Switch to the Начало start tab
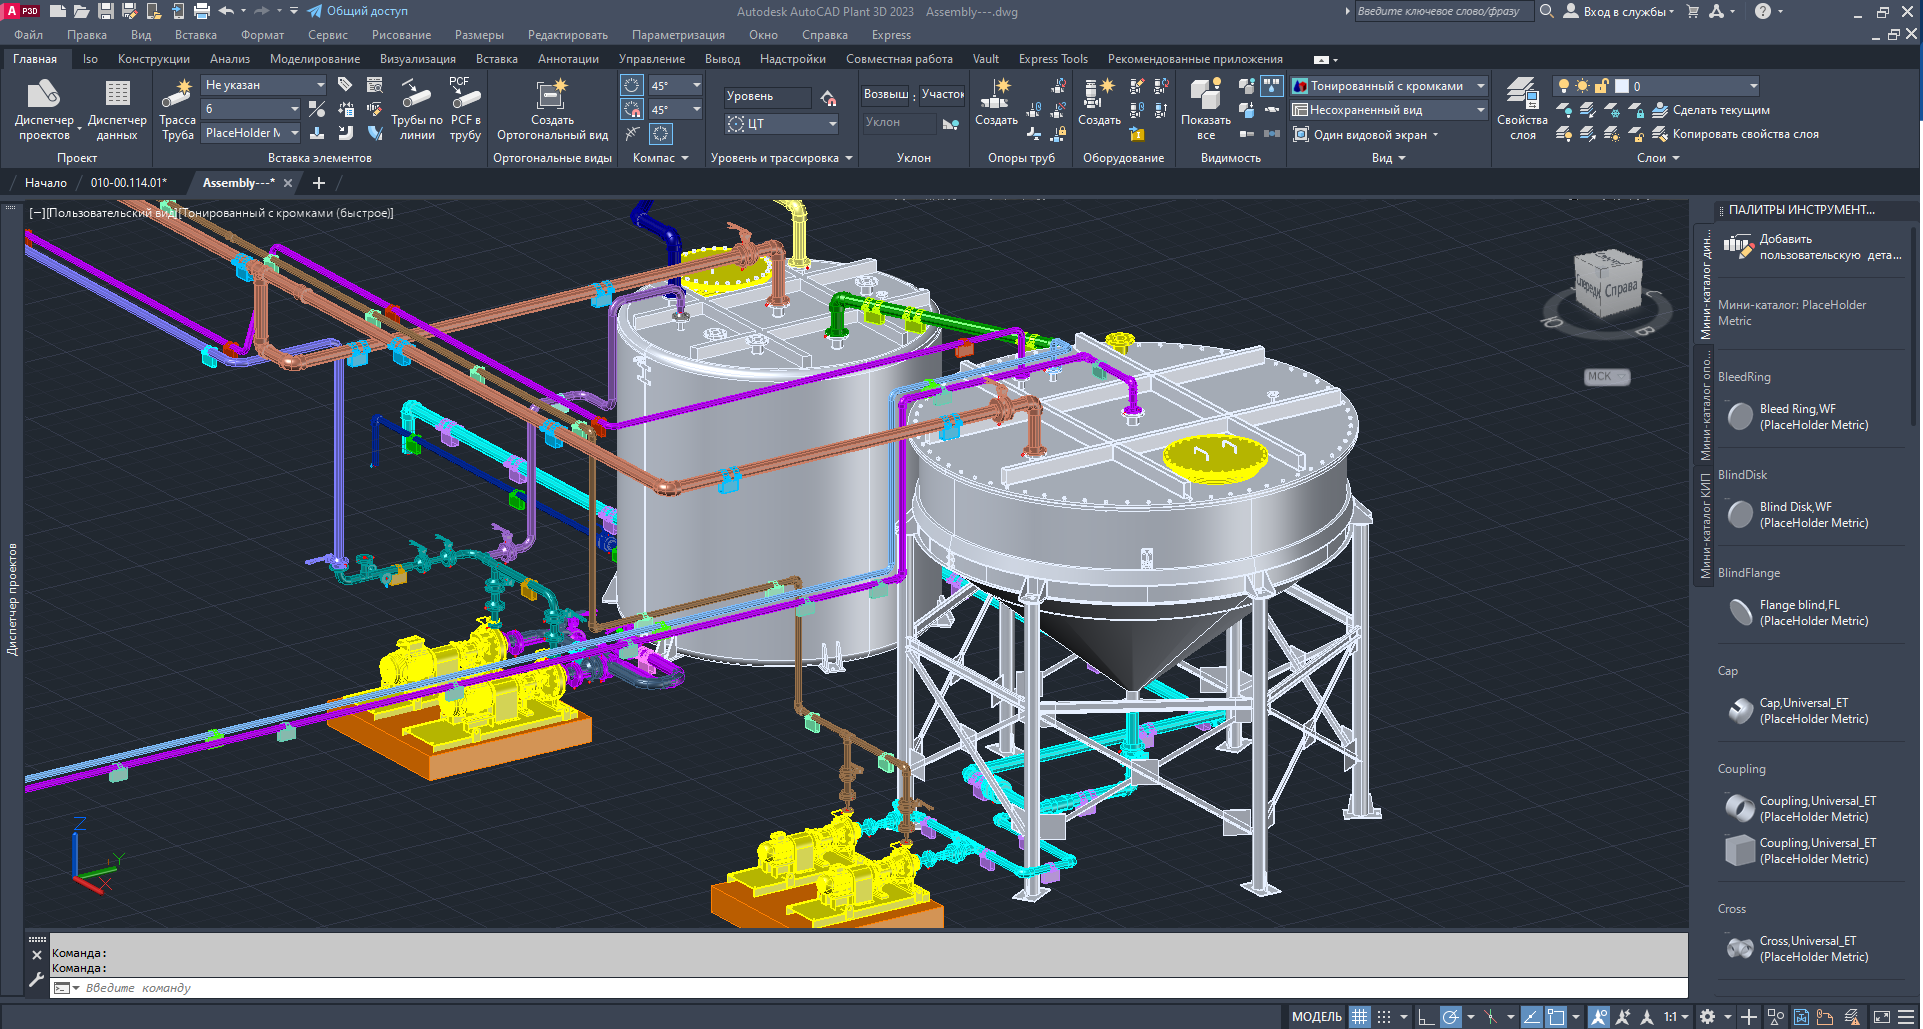1923x1029 pixels. point(46,183)
